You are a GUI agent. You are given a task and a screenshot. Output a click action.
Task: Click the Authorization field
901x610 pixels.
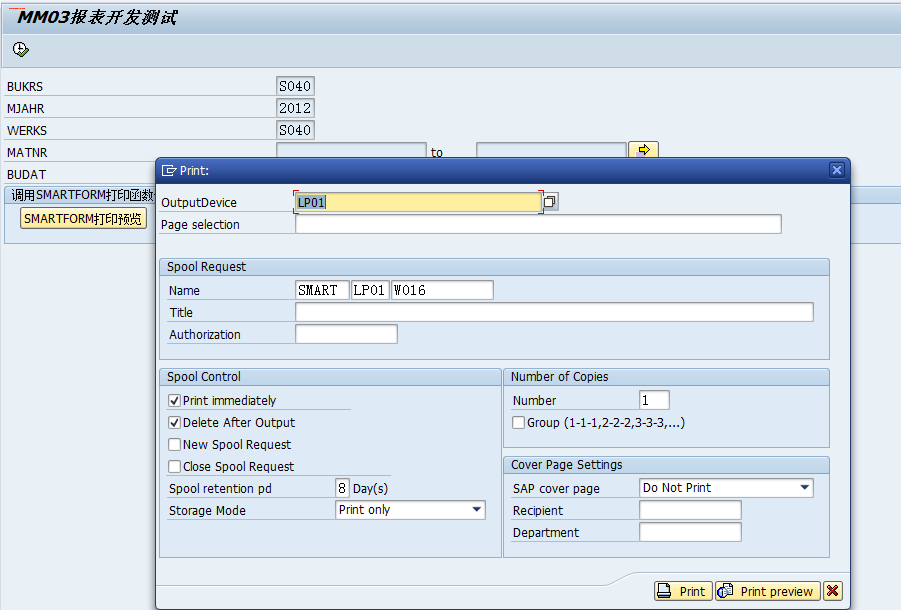click(346, 334)
